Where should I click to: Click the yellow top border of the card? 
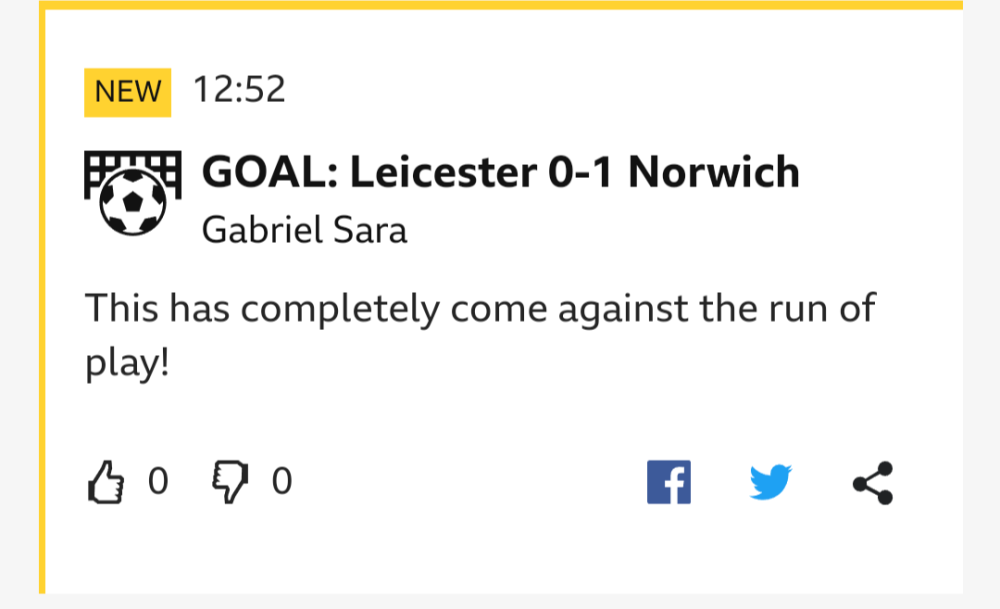500,5
